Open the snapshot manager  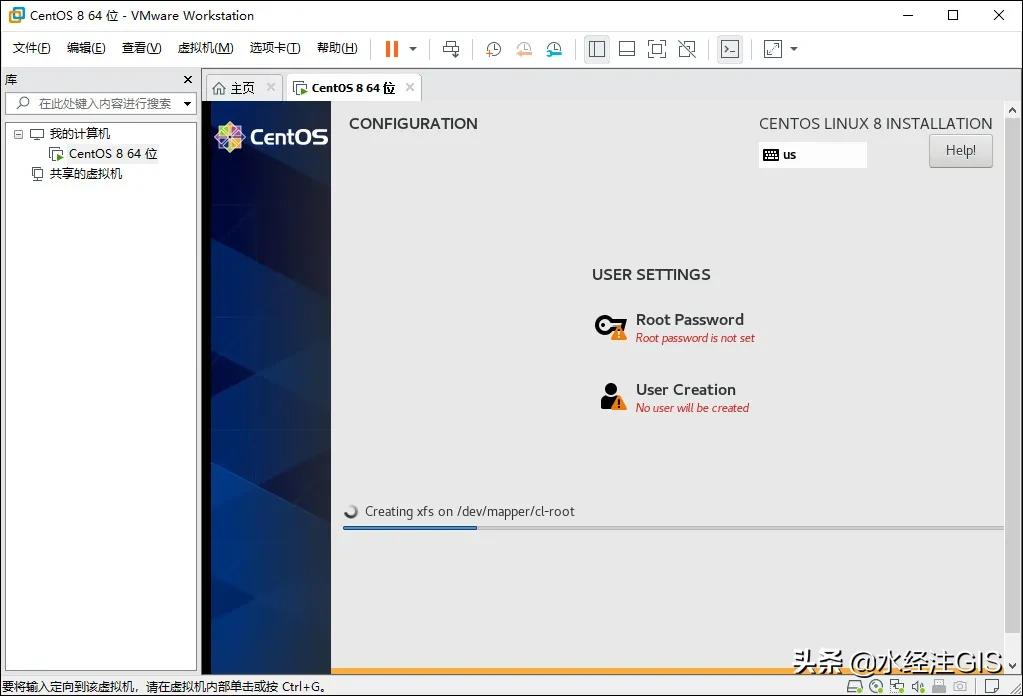pyautogui.click(x=553, y=48)
